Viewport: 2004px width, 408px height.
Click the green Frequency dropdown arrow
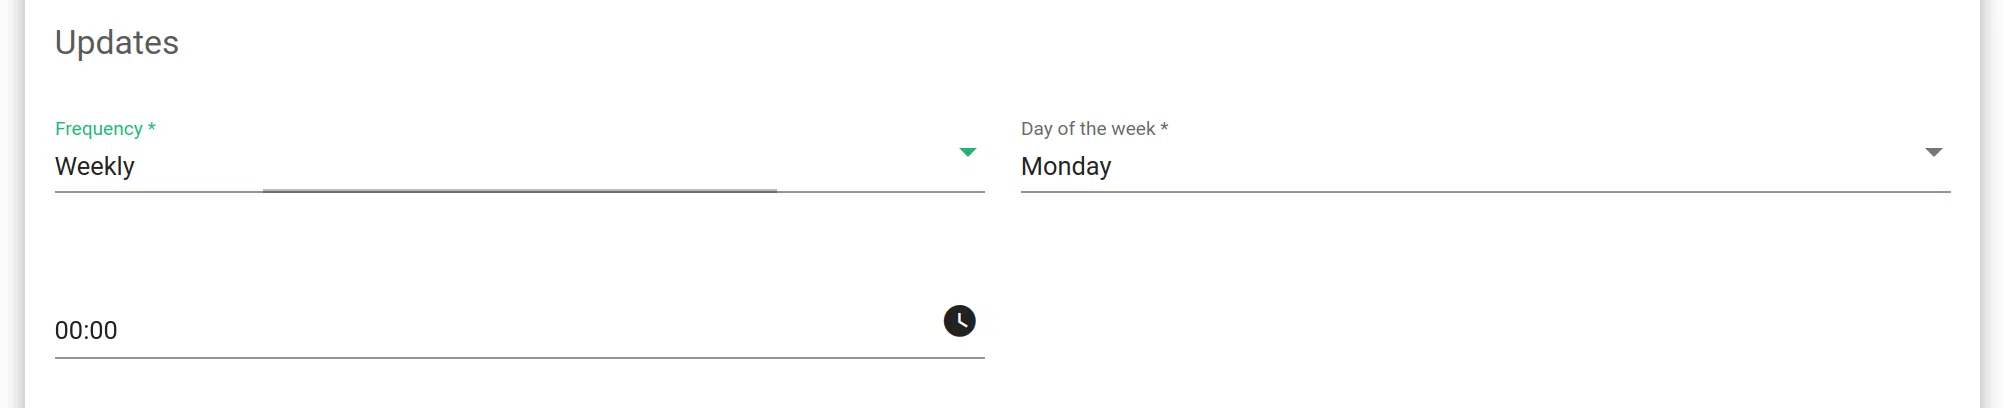[x=967, y=152]
